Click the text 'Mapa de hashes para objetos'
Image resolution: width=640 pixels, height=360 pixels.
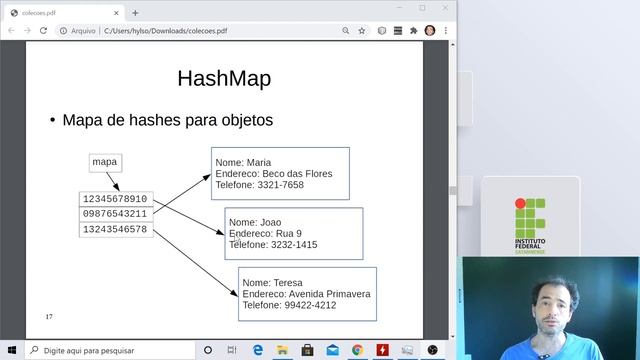(168, 120)
